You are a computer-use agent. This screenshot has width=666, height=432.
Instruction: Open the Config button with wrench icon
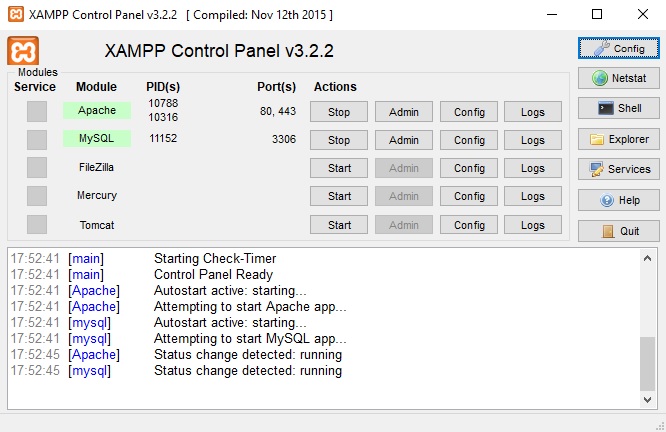click(618, 48)
